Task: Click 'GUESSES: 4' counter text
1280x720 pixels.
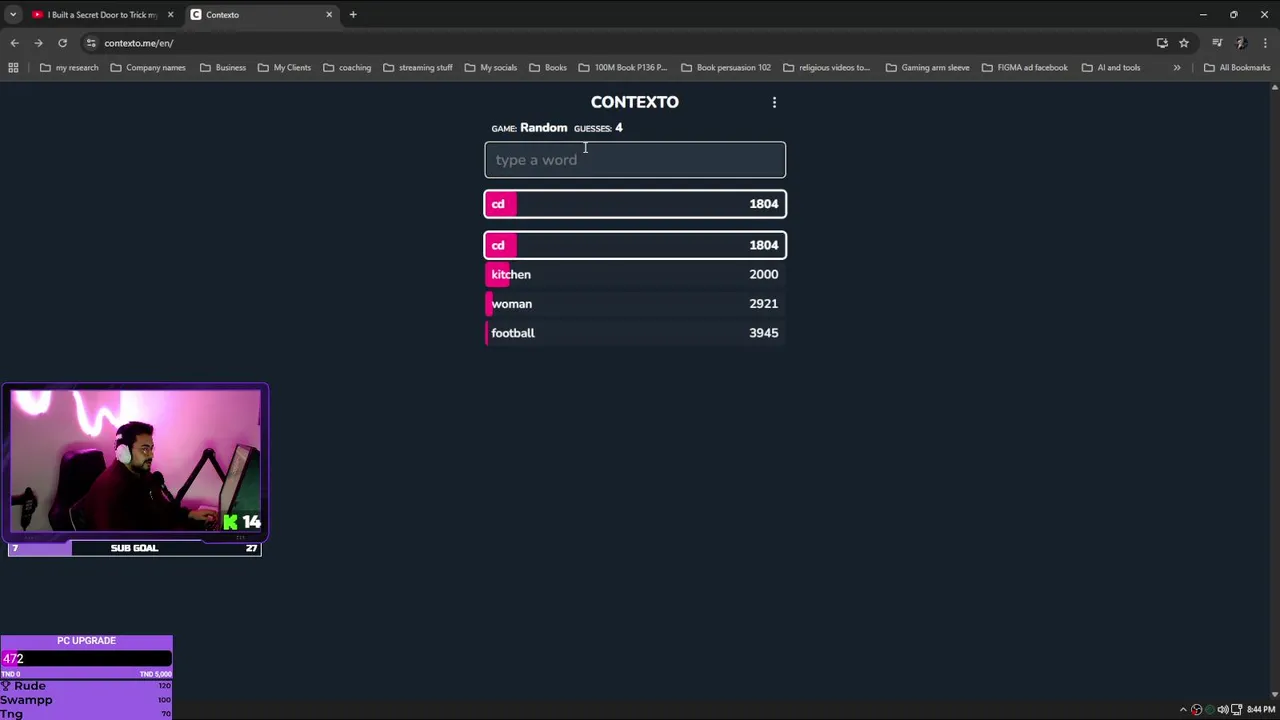Action: [598, 128]
